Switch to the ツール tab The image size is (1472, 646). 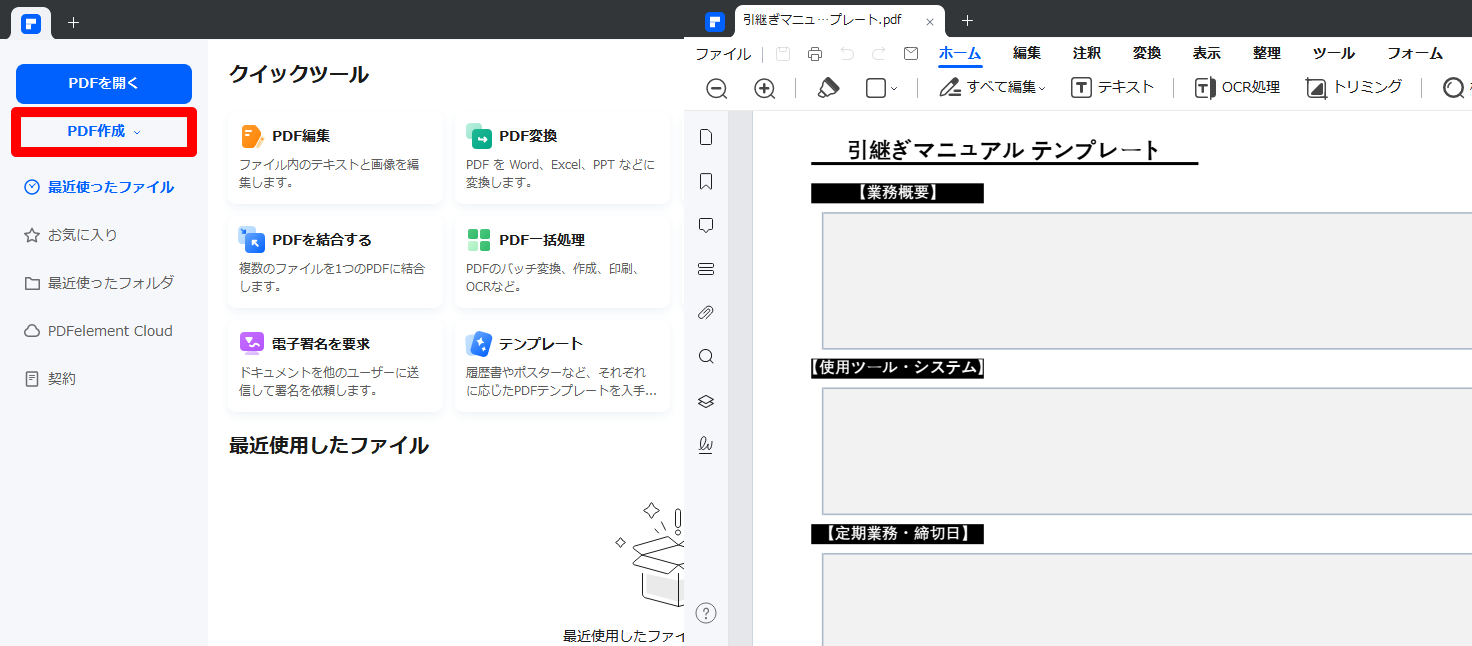click(x=1334, y=54)
